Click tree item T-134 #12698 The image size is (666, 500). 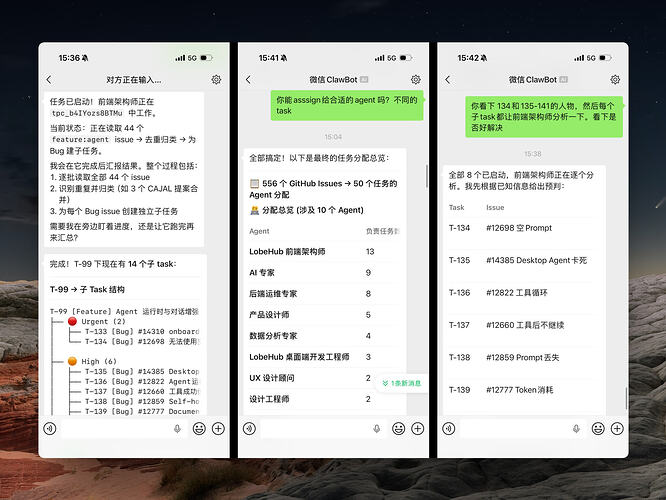click(142, 342)
